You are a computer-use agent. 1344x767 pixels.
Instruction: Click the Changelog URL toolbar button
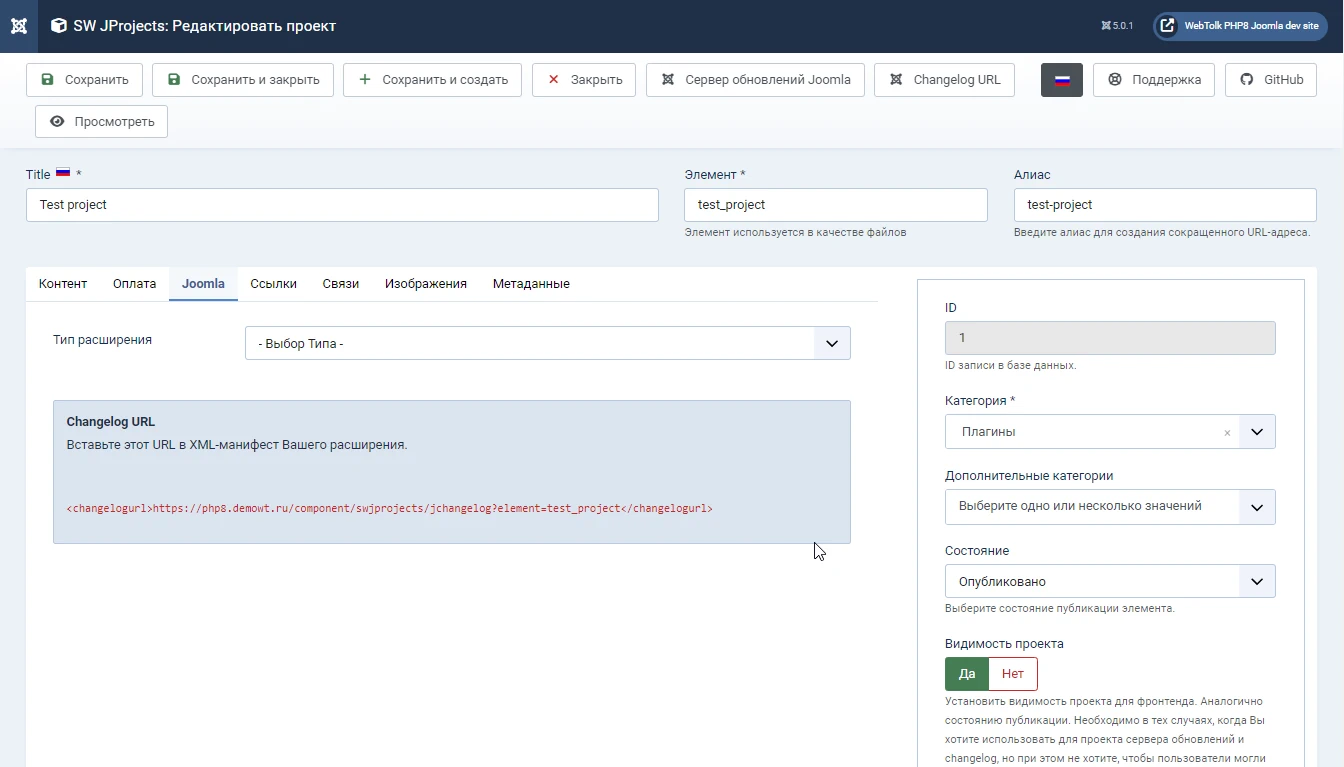pos(944,80)
